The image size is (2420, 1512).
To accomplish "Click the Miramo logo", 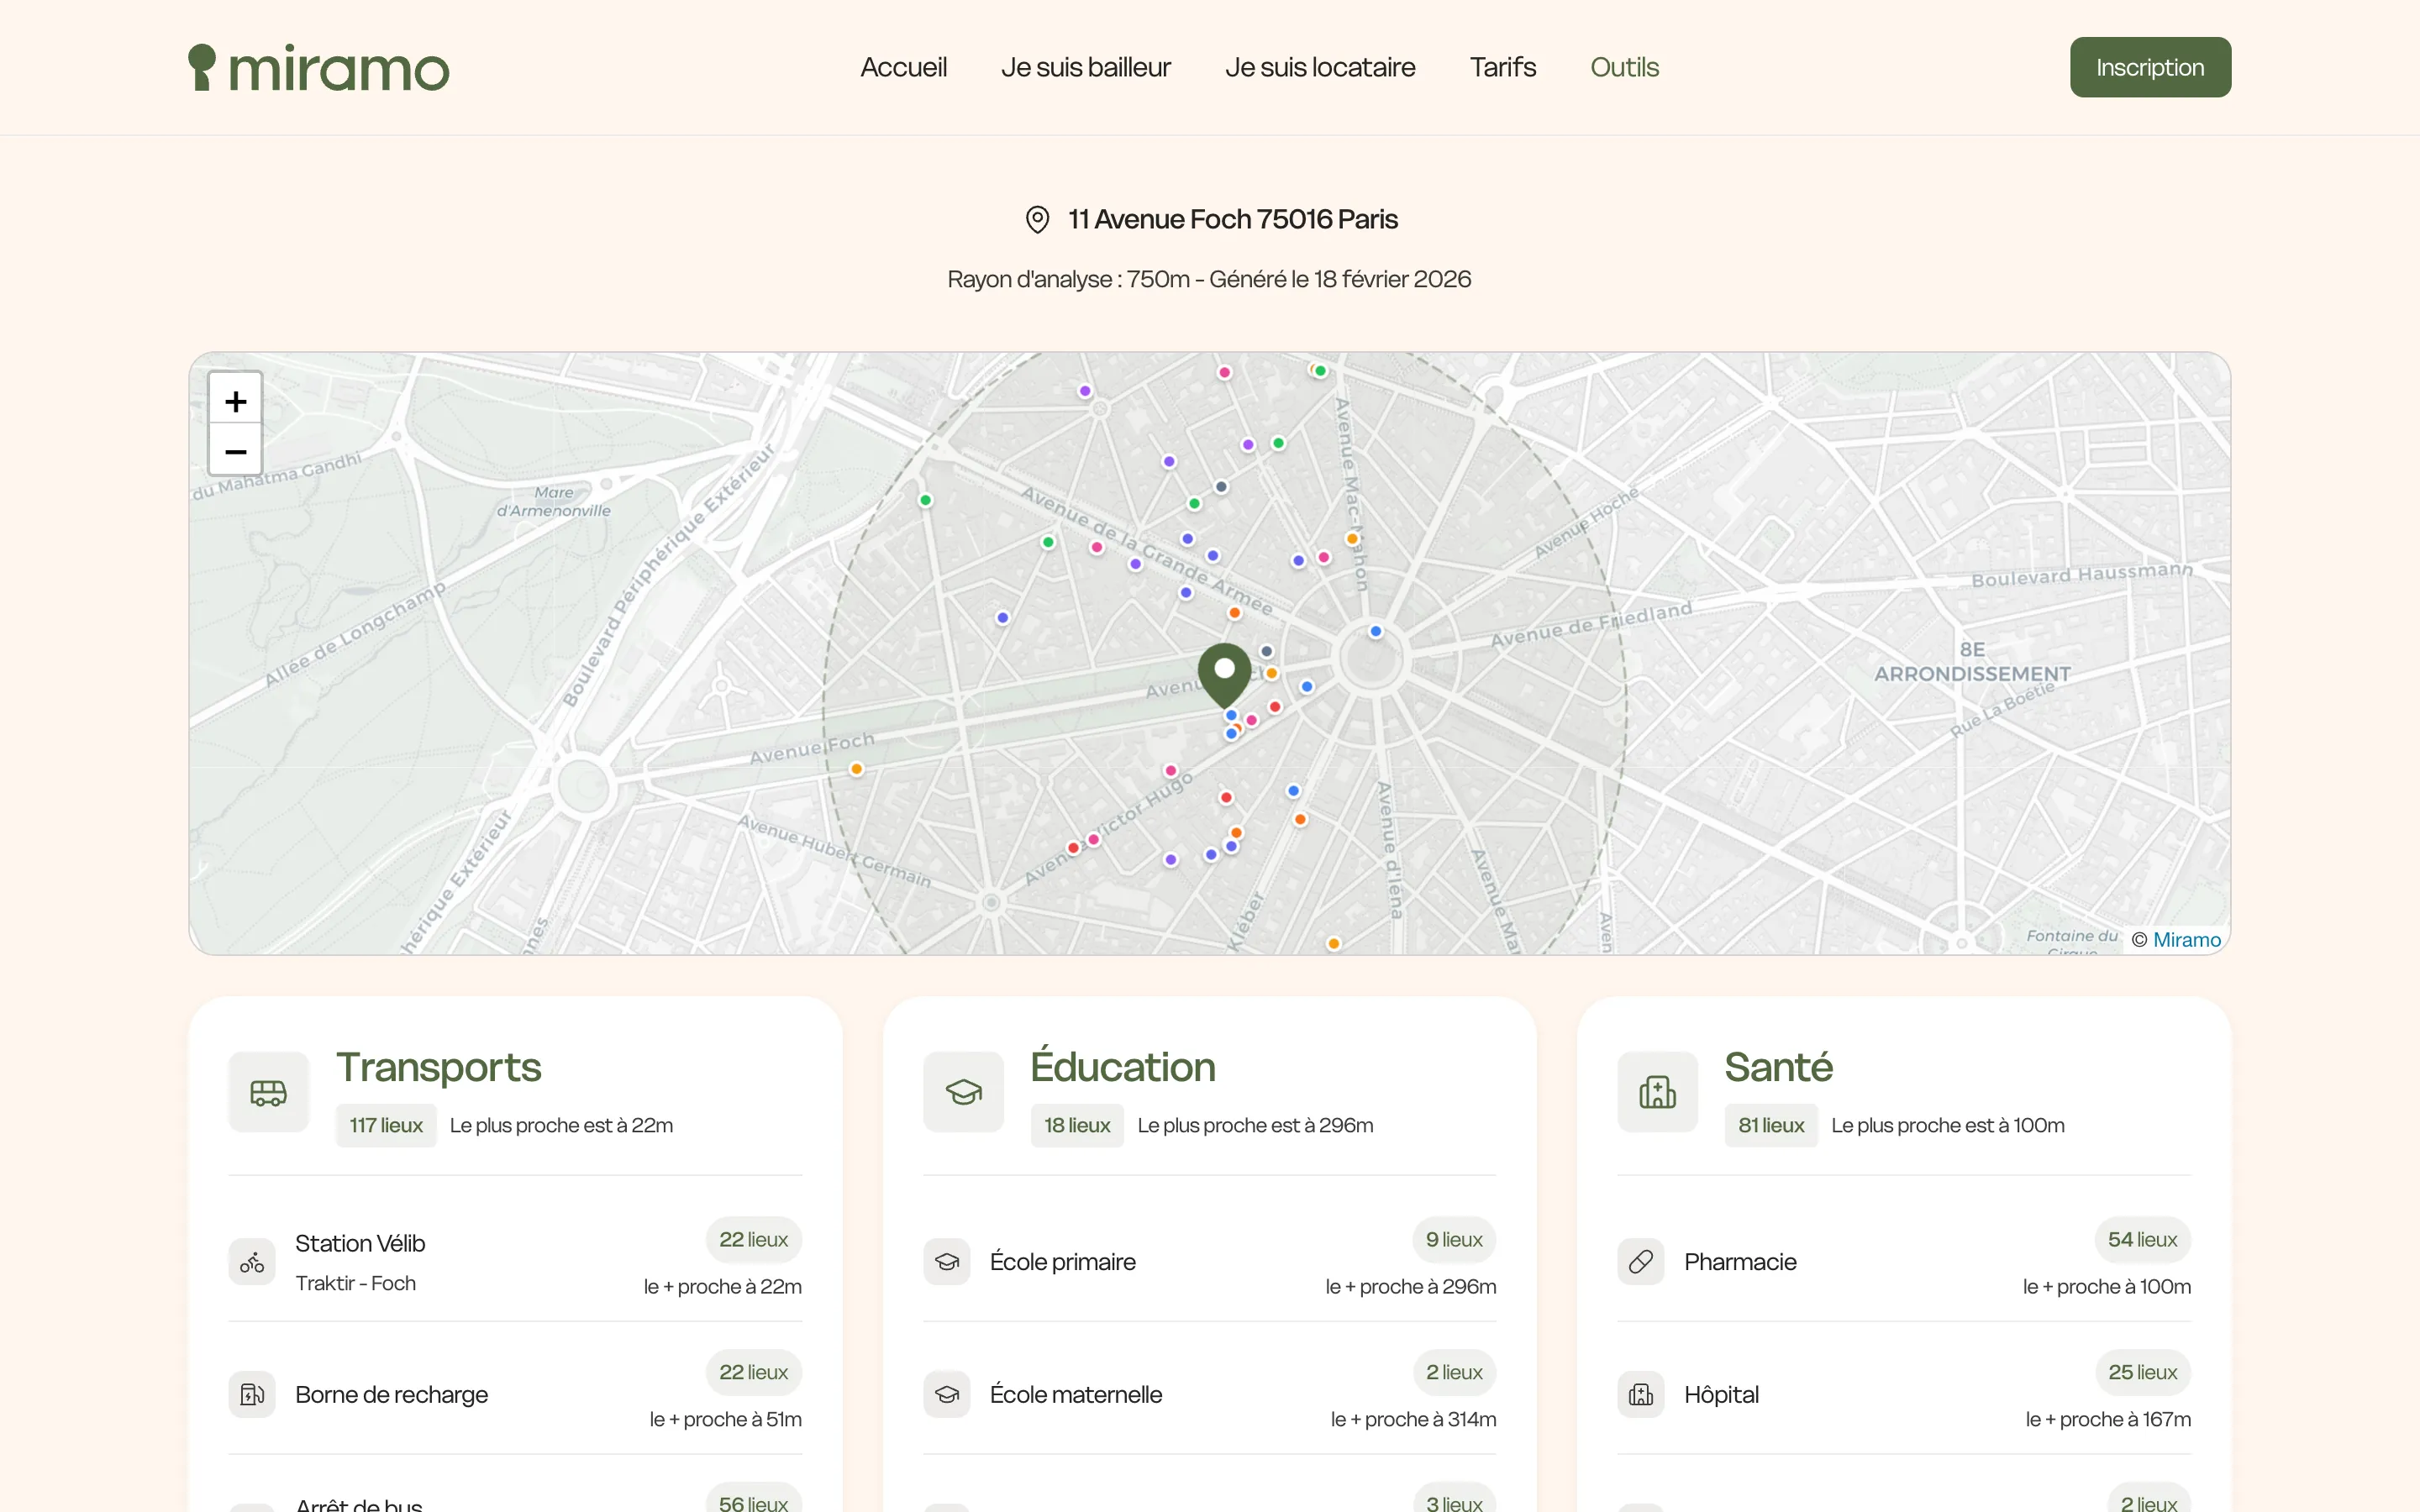I will [318, 66].
